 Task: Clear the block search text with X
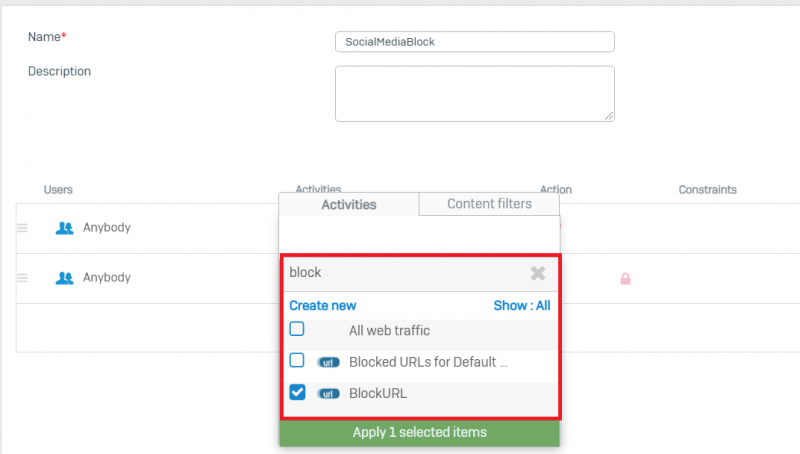point(537,273)
